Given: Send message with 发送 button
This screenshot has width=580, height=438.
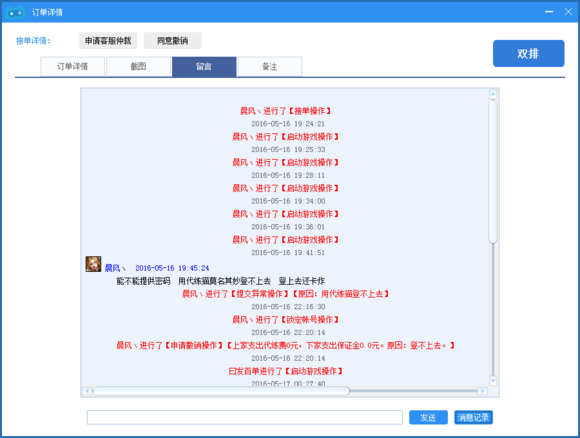Looking at the screenshot, I should [428, 417].
